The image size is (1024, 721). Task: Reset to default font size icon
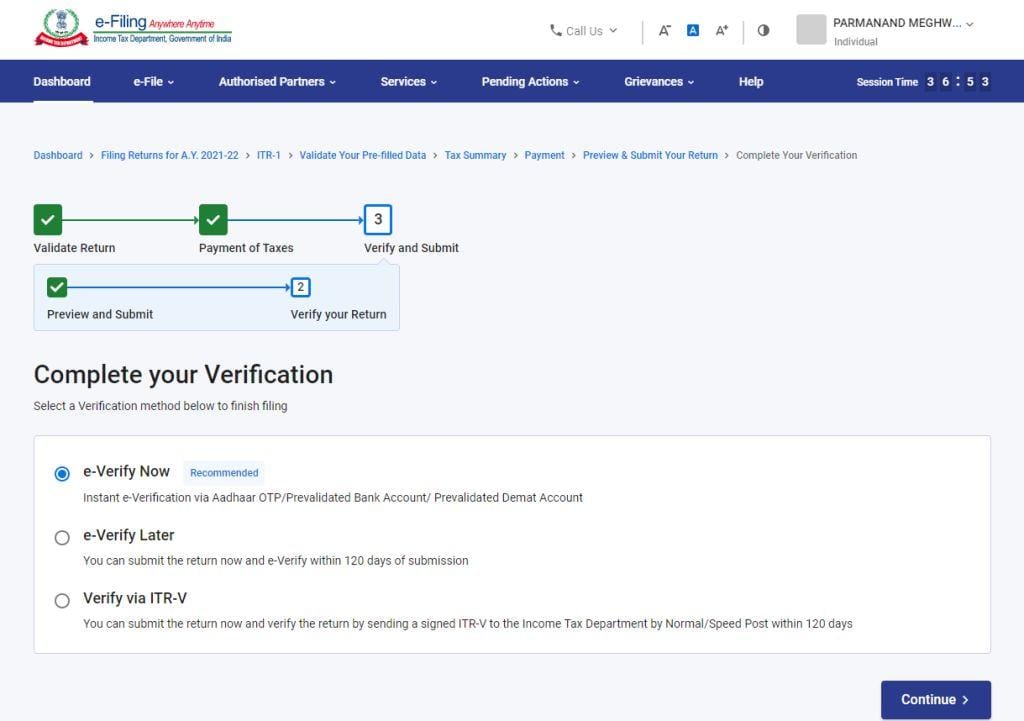click(693, 30)
